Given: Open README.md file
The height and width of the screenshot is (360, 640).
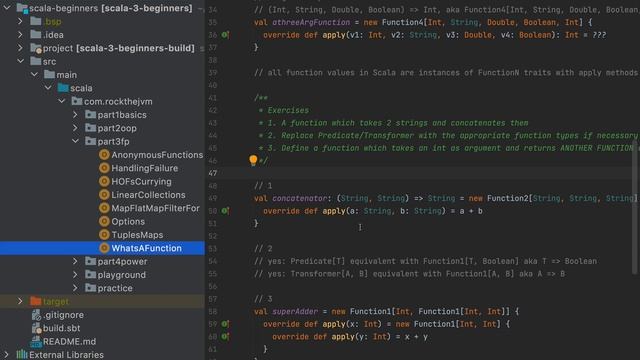Looking at the screenshot, I should [x=69, y=341].
